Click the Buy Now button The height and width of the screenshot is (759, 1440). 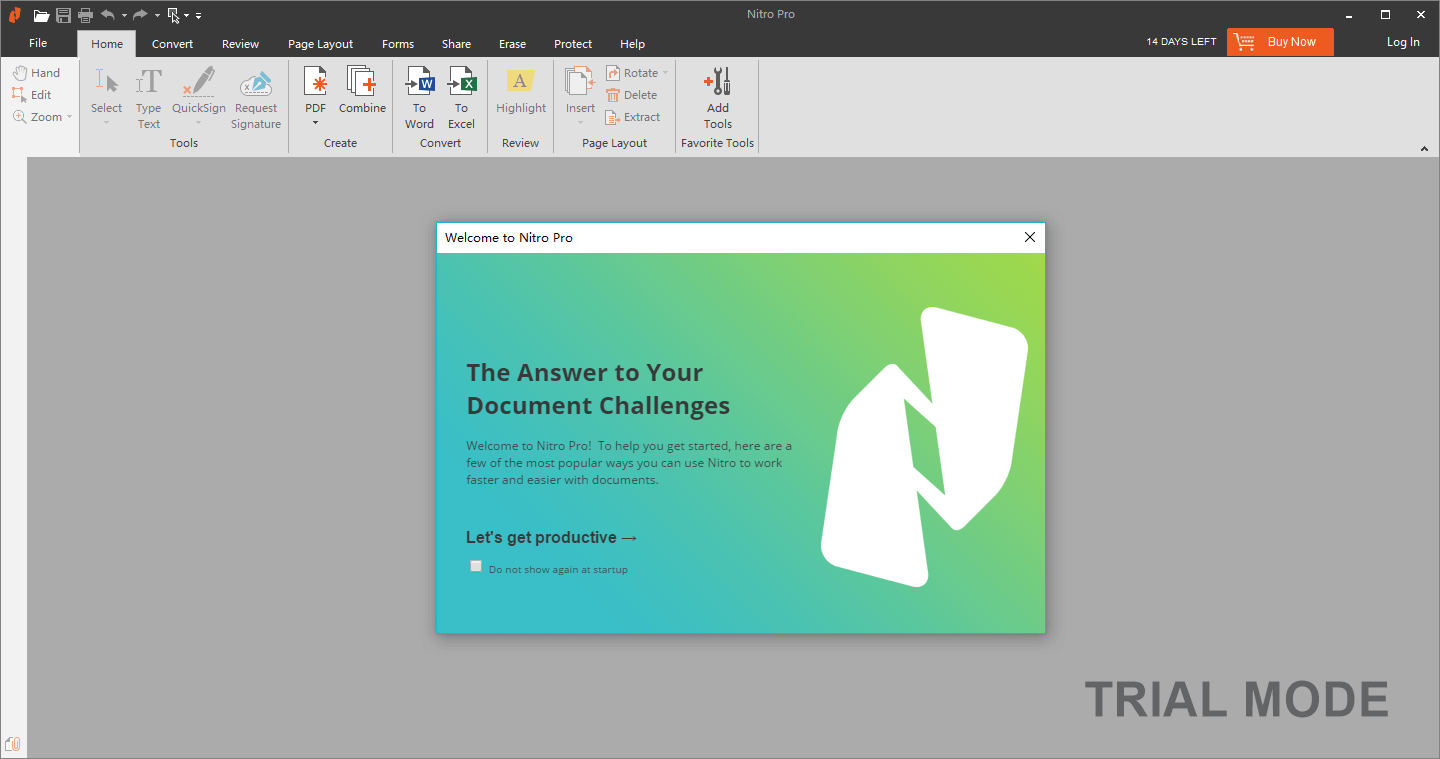pyautogui.click(x=1280, y=42)
